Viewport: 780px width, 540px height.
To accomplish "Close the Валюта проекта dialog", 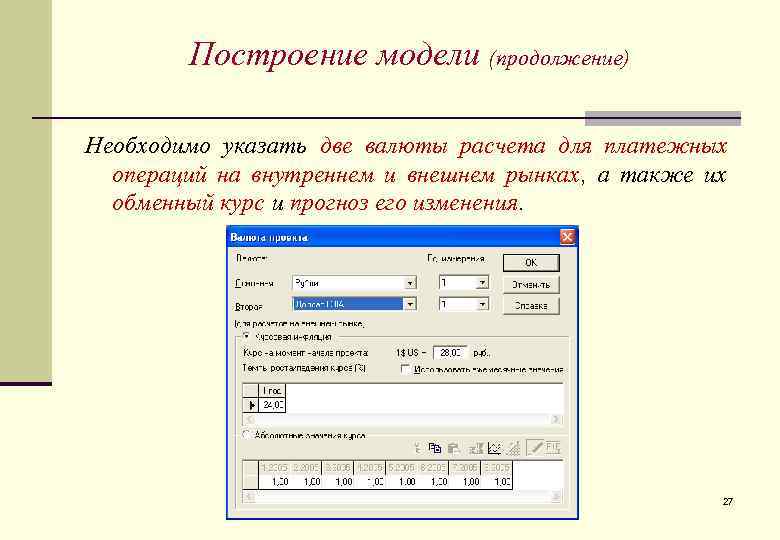I will coord(567,237).
